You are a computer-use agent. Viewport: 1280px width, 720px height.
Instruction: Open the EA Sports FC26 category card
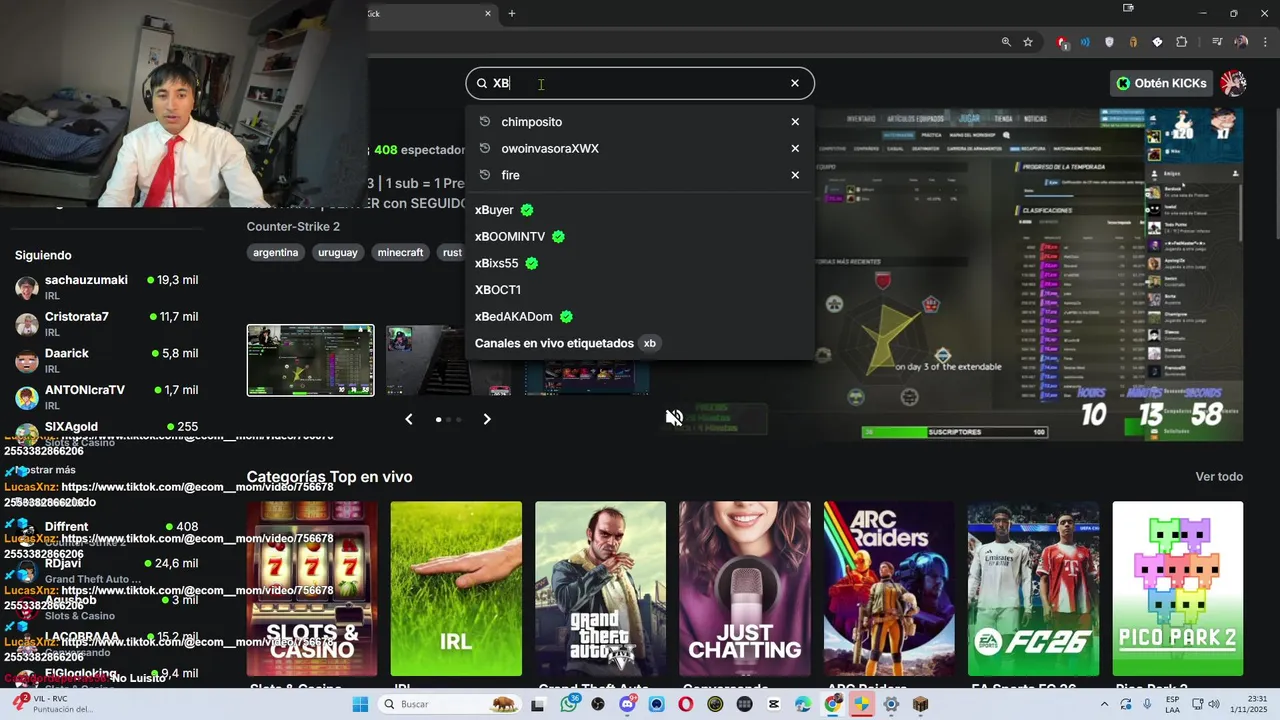[1033, 589]
